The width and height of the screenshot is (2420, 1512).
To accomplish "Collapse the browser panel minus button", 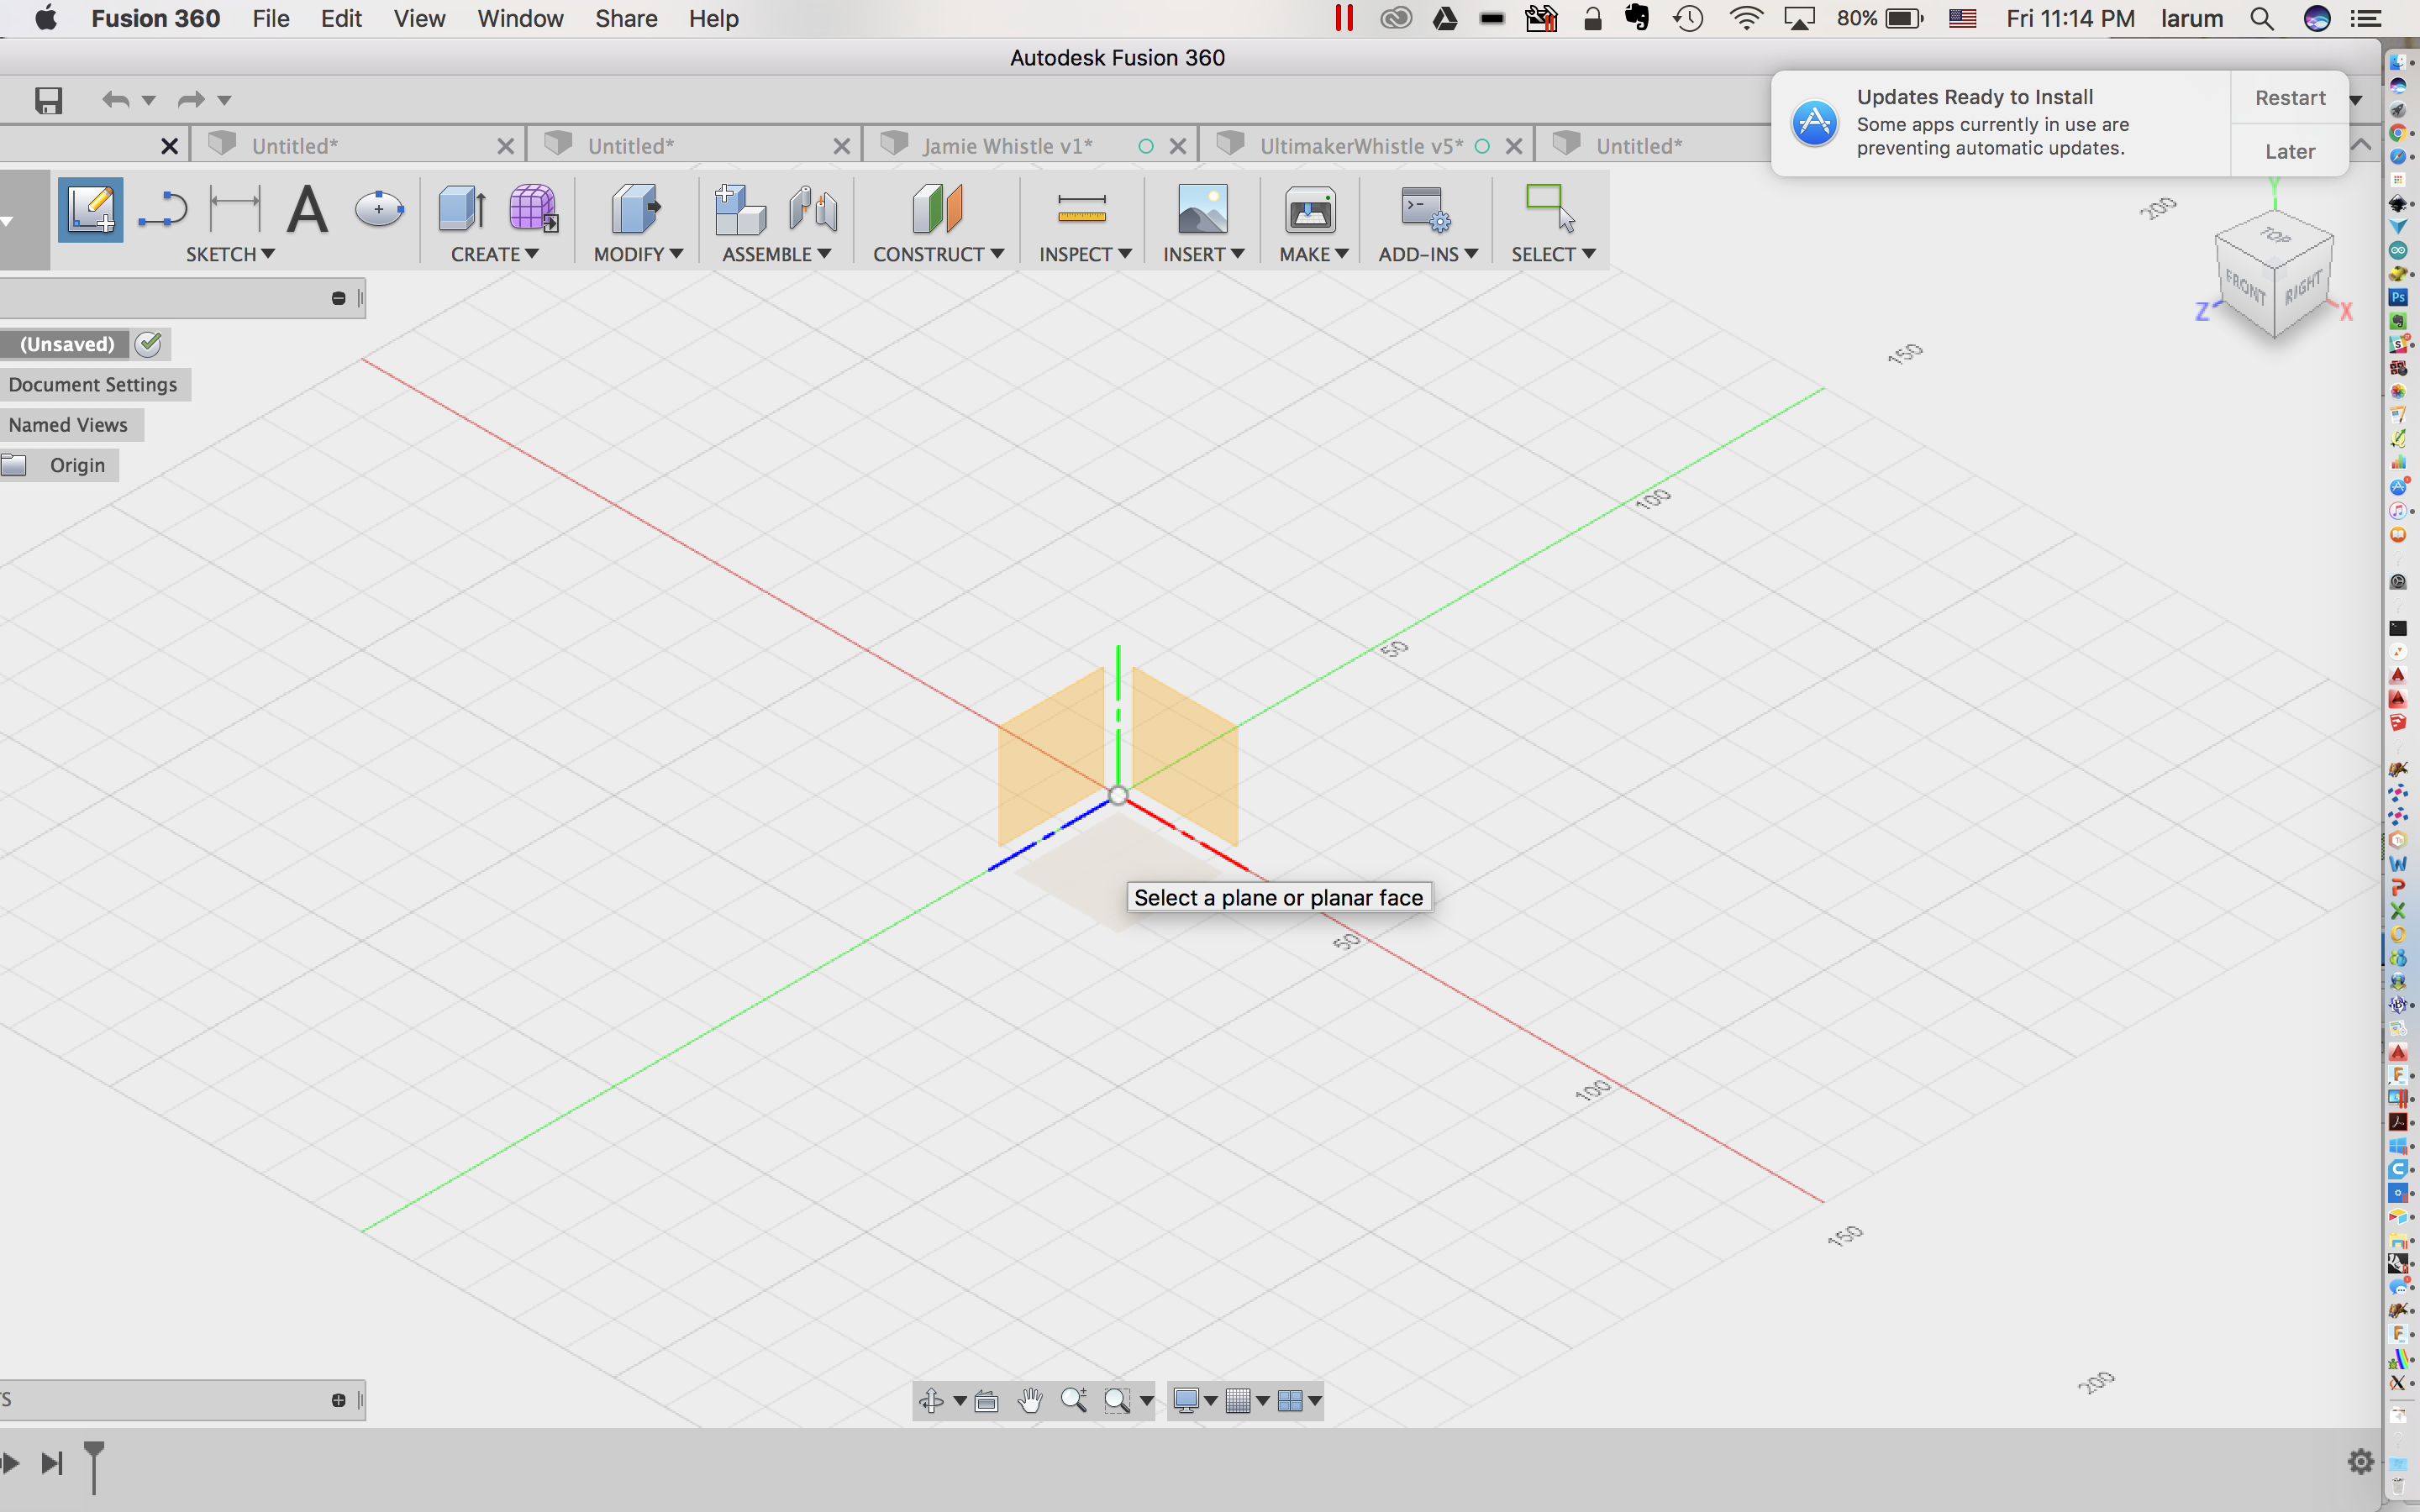I will (338, 298).
